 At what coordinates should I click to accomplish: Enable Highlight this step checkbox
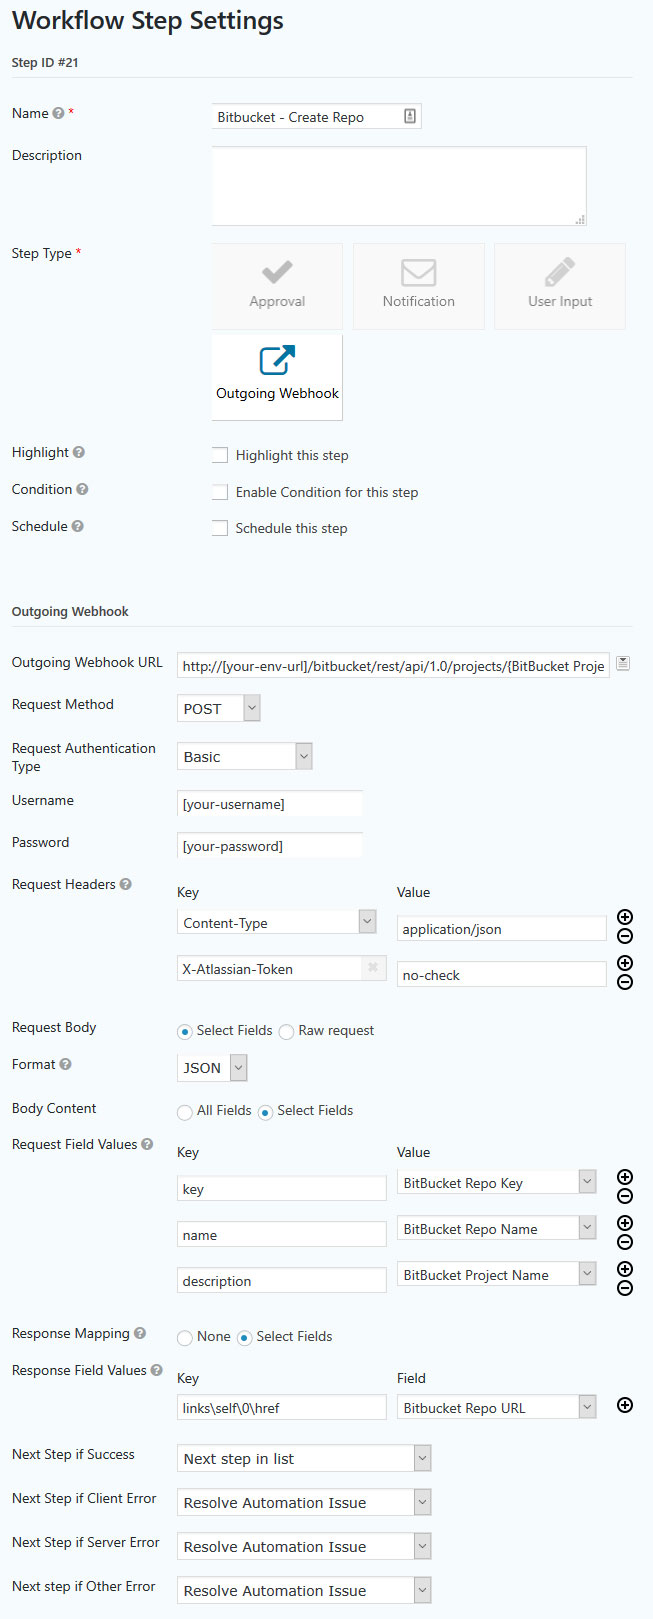(220, 455)
